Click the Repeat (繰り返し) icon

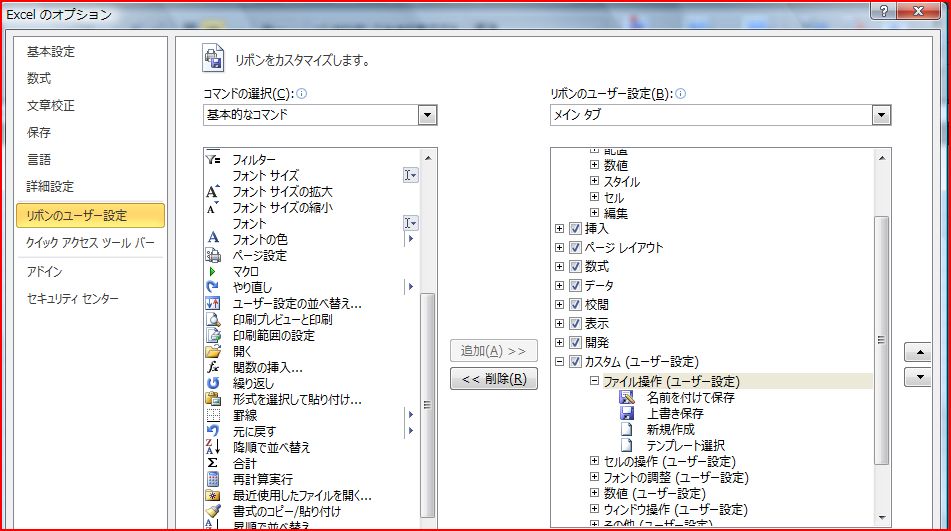[213, 383]
